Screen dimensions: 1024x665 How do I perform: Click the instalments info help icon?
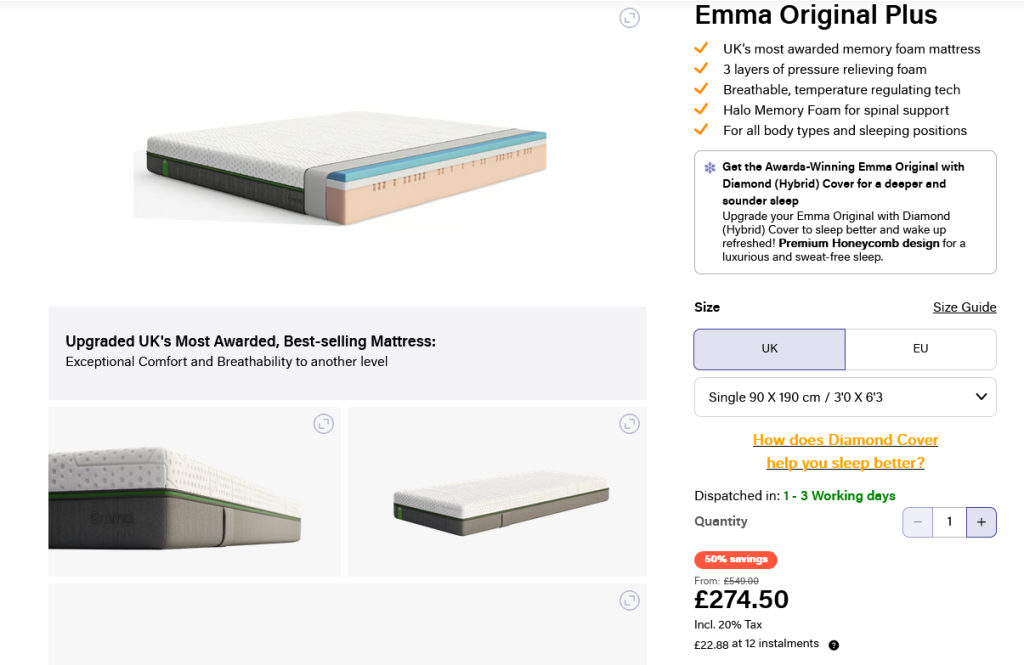(834, 645)
